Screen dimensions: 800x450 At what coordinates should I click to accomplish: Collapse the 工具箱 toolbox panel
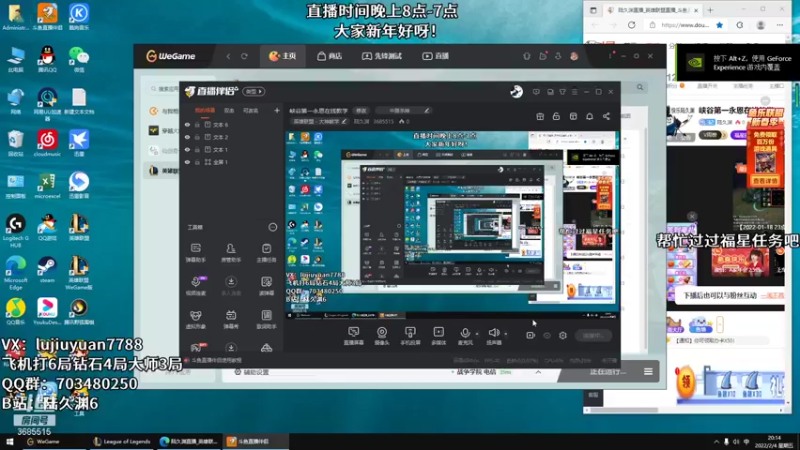tap(272, 227)
